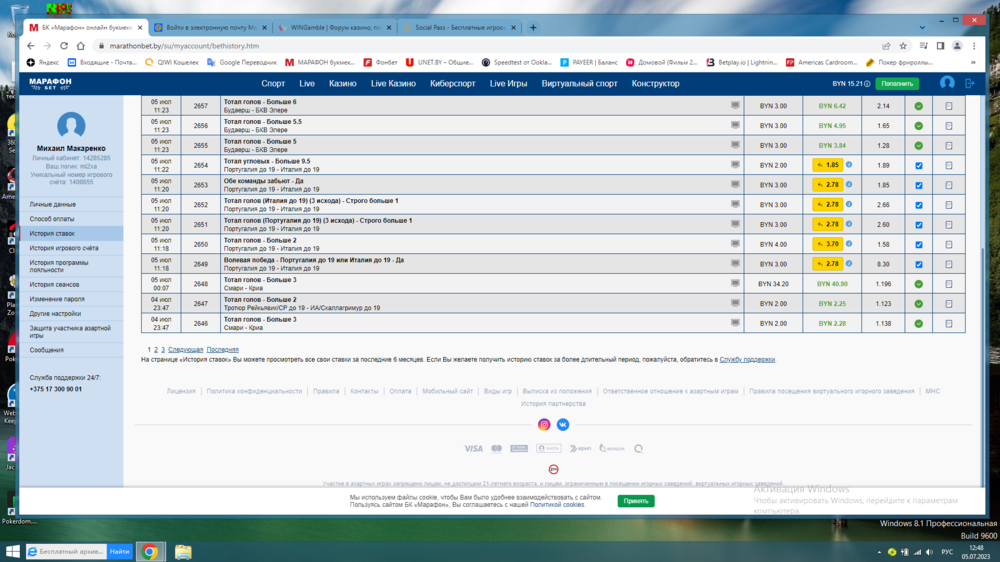1000x562 pixels.
Task: Open the VK social network icon
Action: tap(563, 425)
